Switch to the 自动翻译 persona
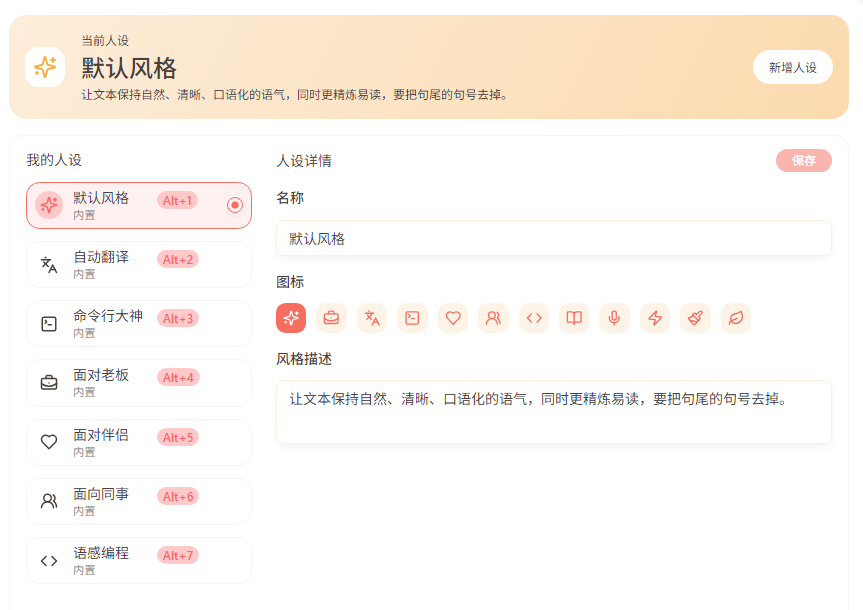Screen dimensions: 863x610 click(138, 264)
